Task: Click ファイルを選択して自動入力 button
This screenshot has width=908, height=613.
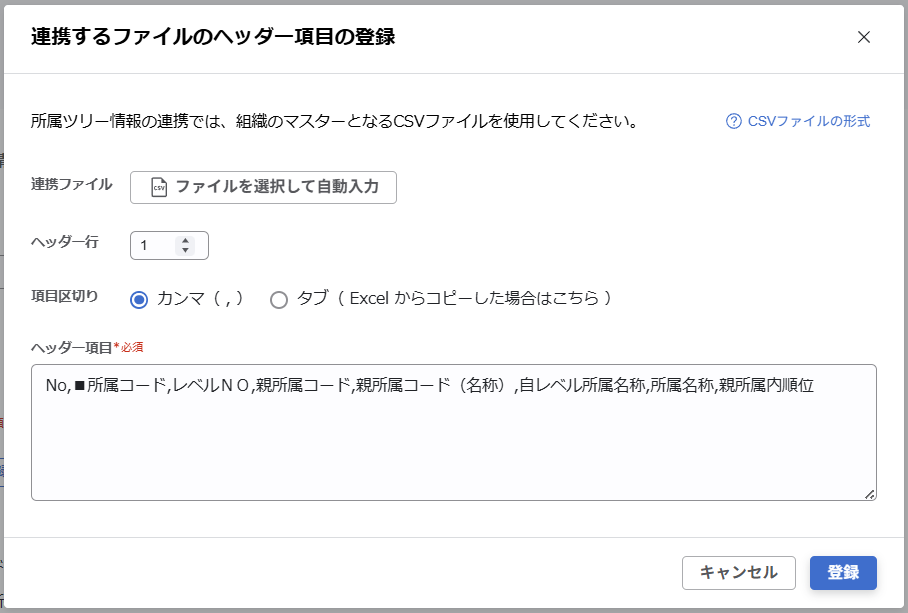Action: (x=263, y=187)
